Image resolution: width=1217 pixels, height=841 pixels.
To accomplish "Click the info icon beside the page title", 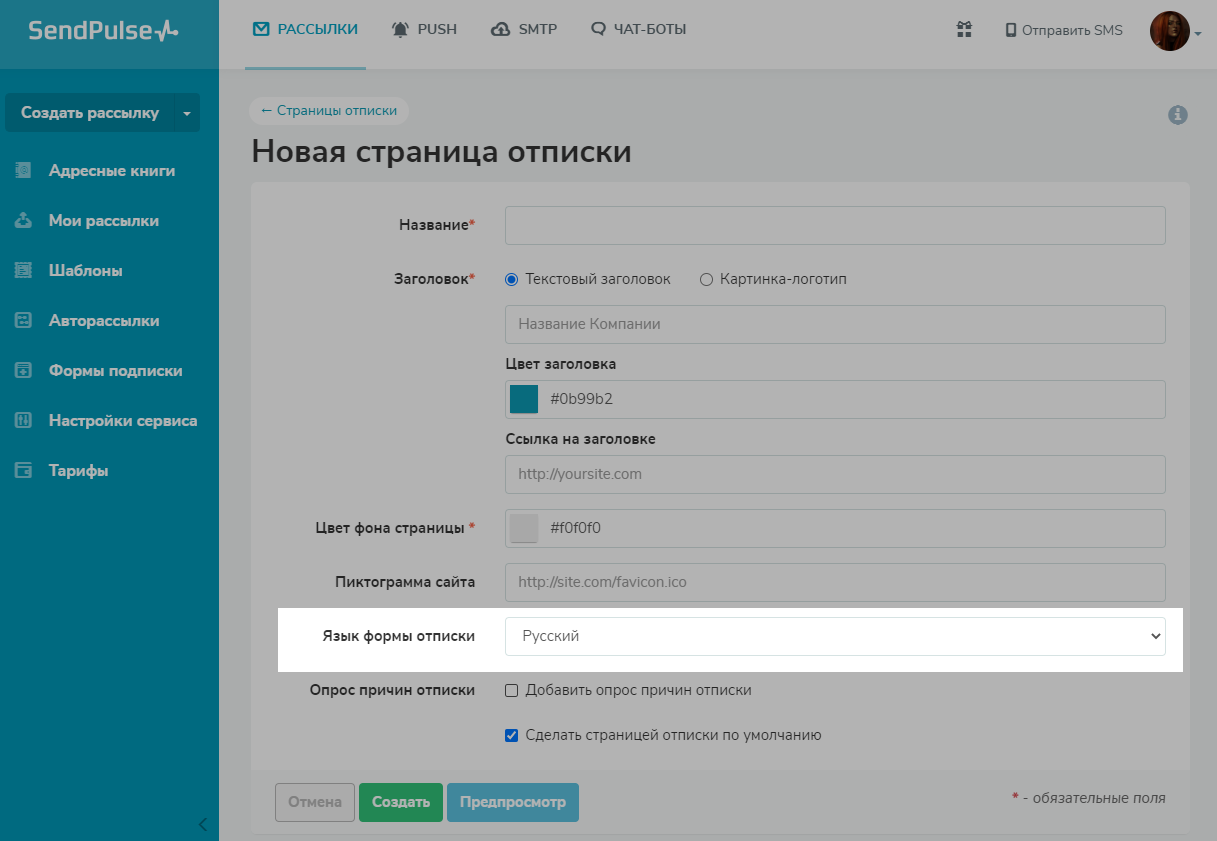I will [x=1178, y=115].
